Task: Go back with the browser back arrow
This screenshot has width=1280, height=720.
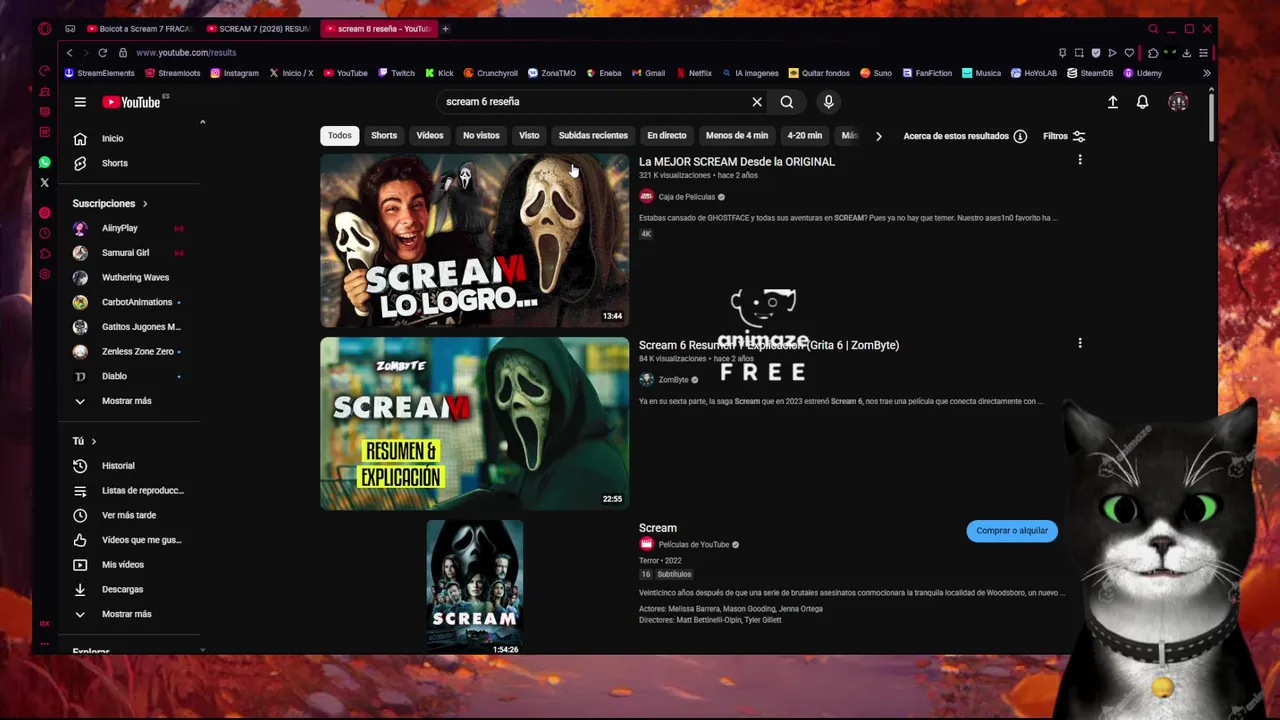Action: coord(69,52)
